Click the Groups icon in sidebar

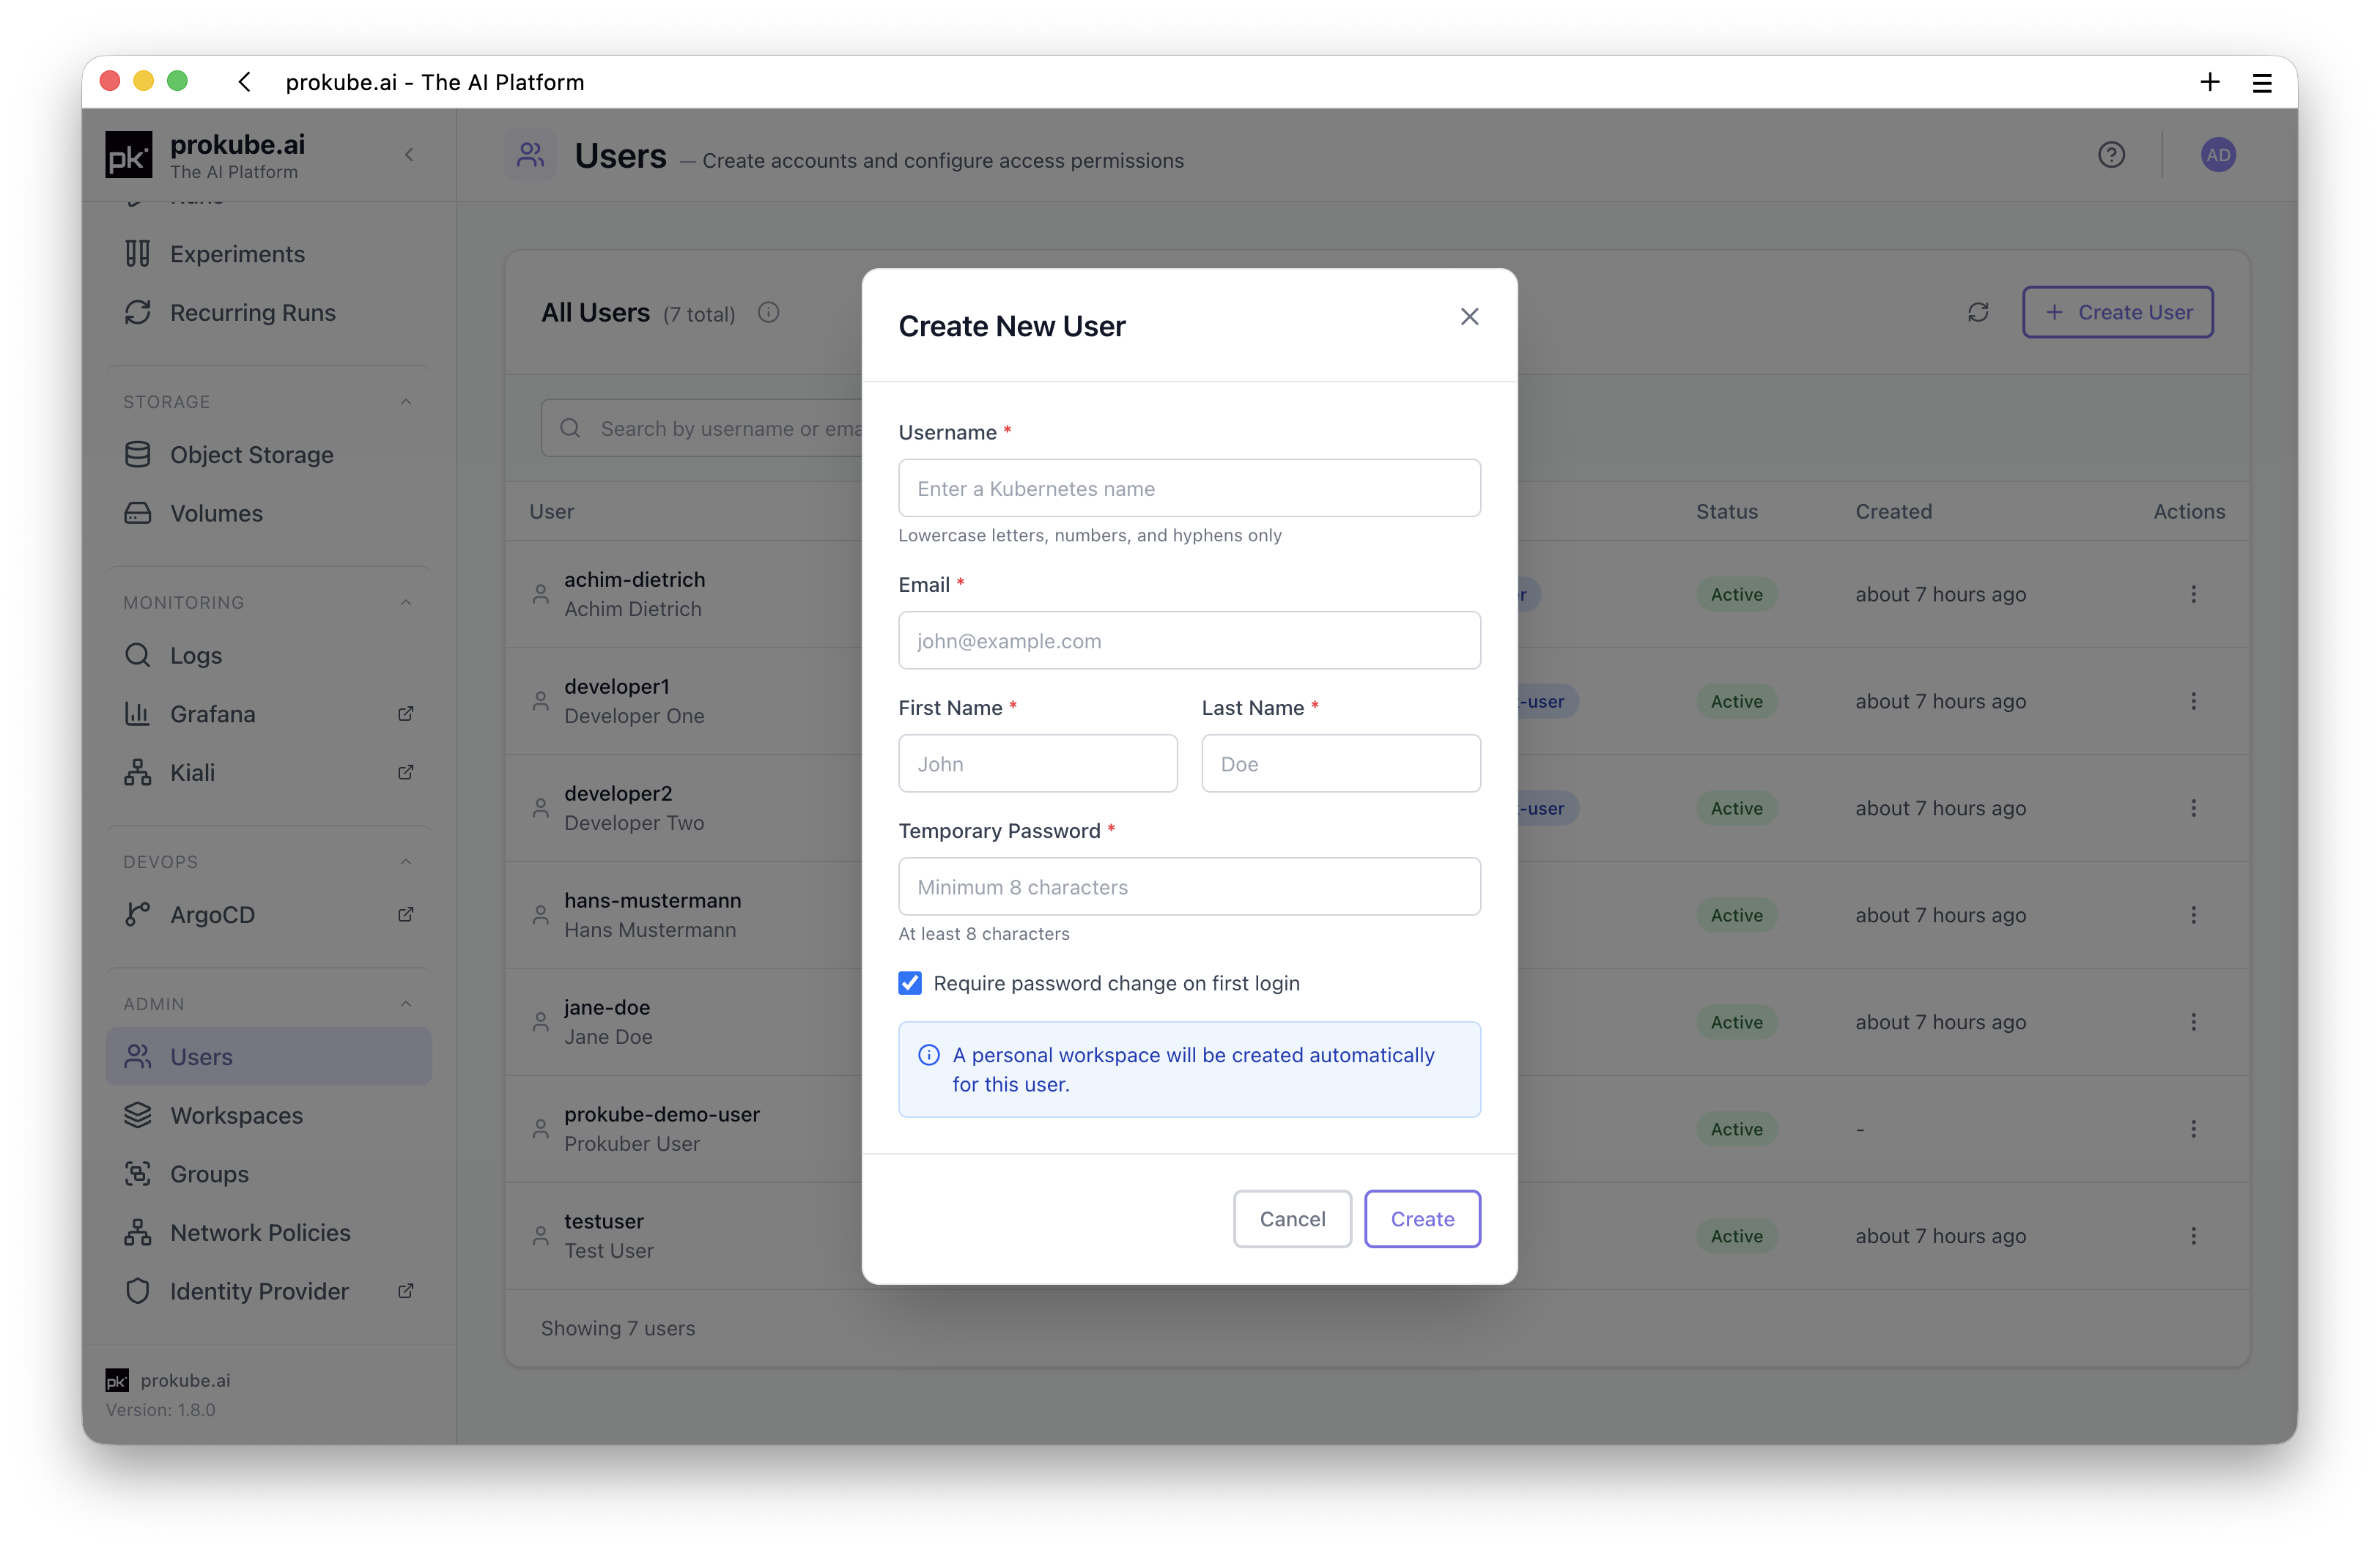tap(138, 1174)
